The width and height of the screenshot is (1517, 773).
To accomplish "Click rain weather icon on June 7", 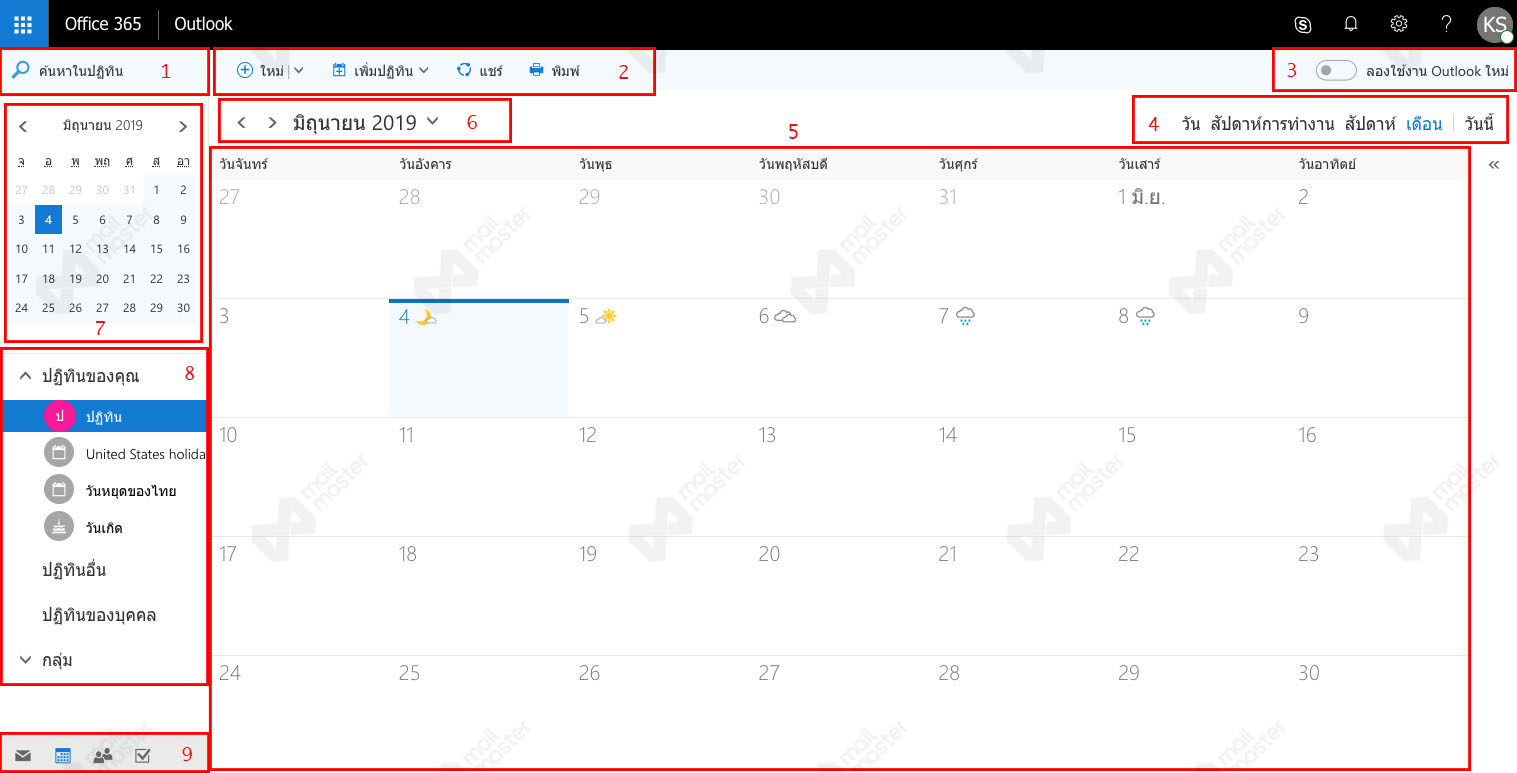I will [965, 316].
